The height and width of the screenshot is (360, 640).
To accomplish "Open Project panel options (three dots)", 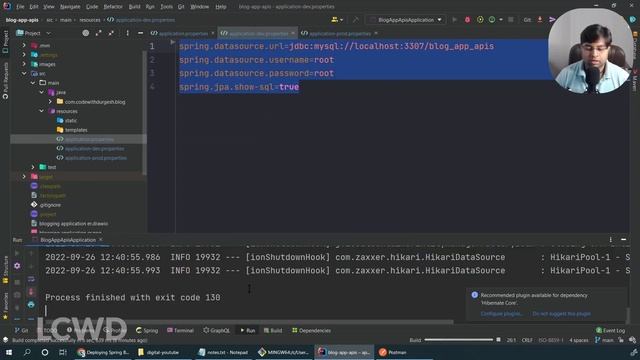I will (127, 33).
